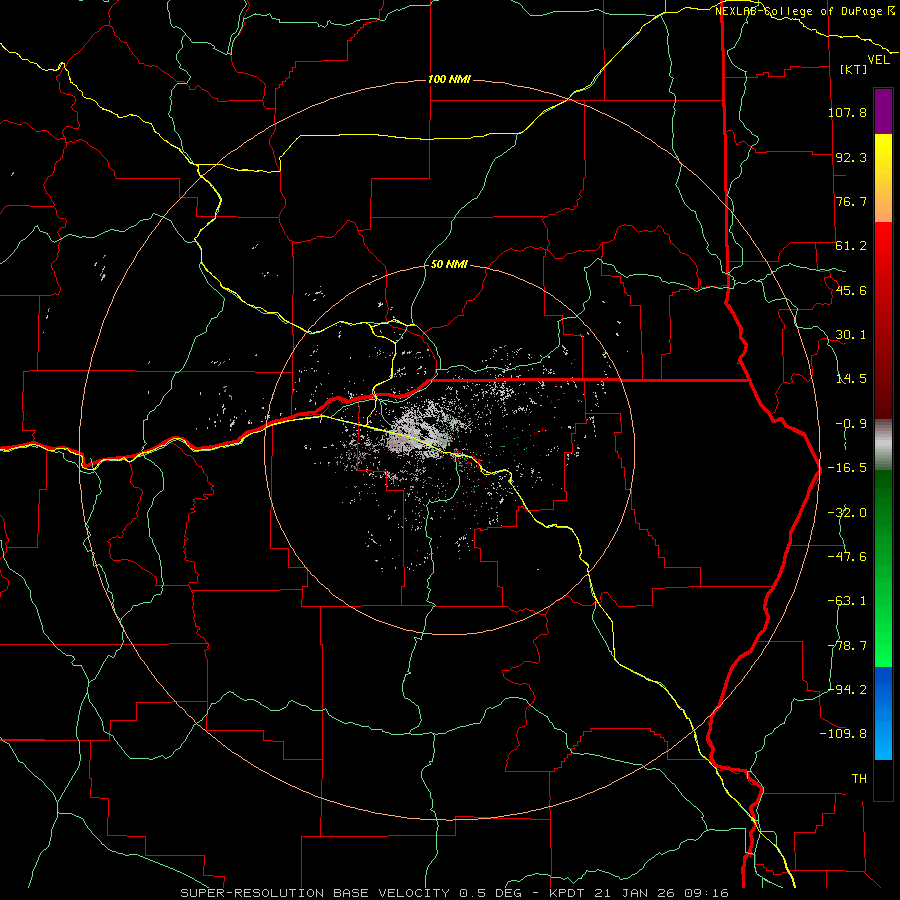Click the 100 NMI range ring label

point(449,79)
